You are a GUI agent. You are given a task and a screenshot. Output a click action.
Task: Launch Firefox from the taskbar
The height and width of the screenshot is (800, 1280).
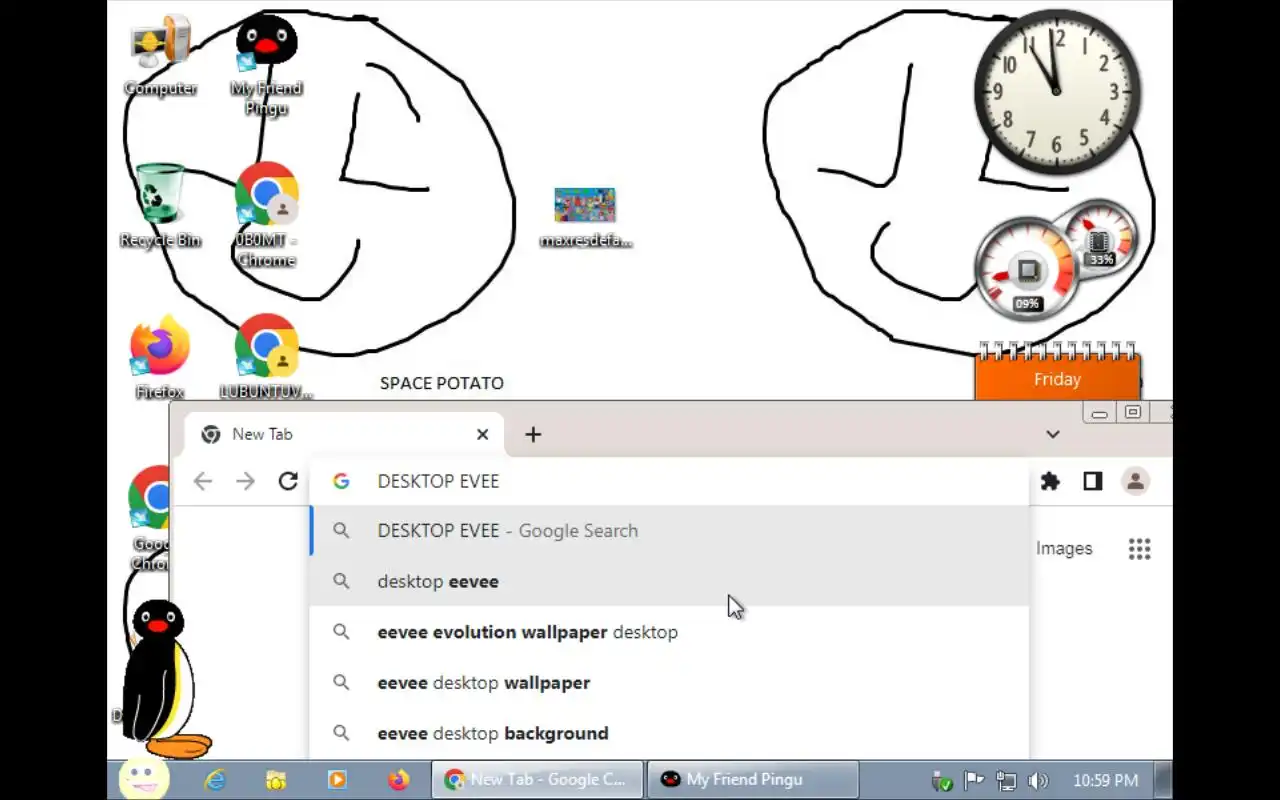pyautogui.click(x=398, y=779)
